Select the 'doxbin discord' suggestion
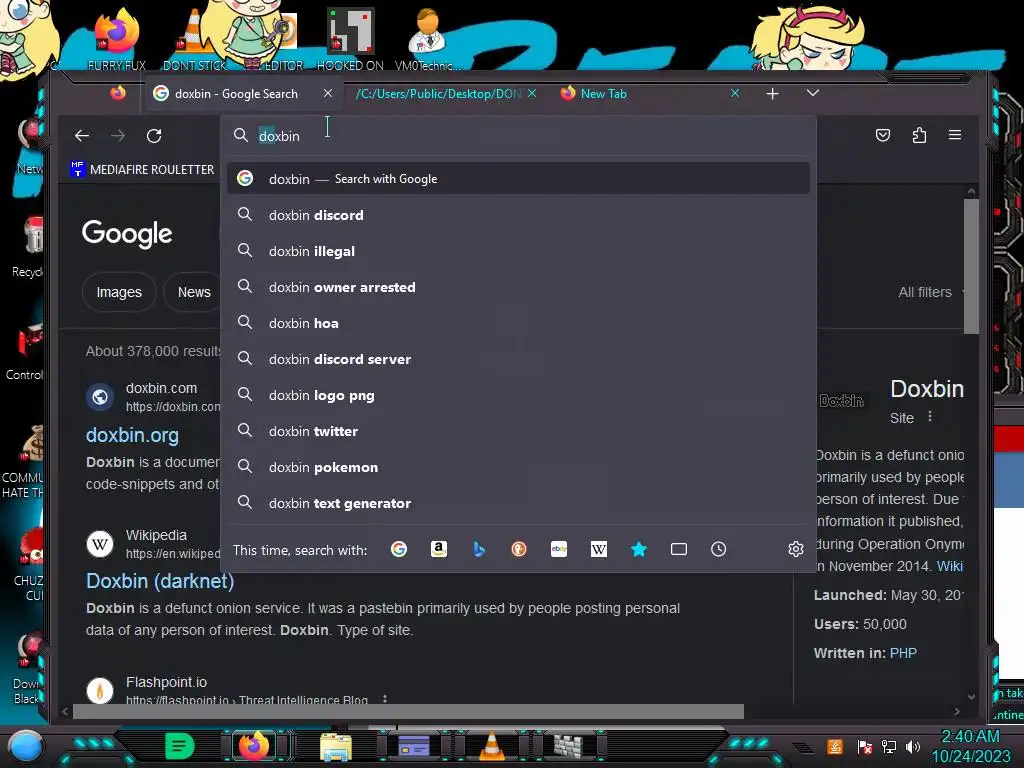The image size is (1024, 768). (x=519, y=215)
